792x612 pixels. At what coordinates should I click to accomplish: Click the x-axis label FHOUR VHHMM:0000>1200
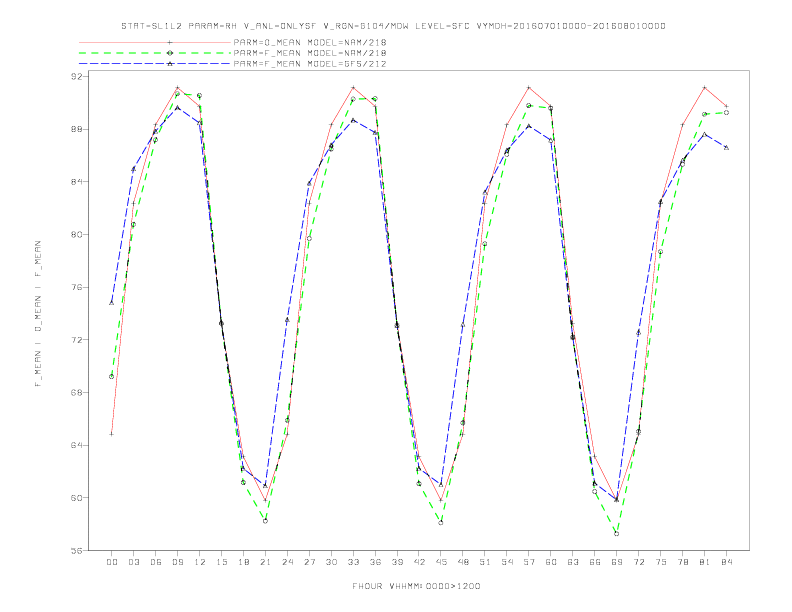(x=416, y=586)
